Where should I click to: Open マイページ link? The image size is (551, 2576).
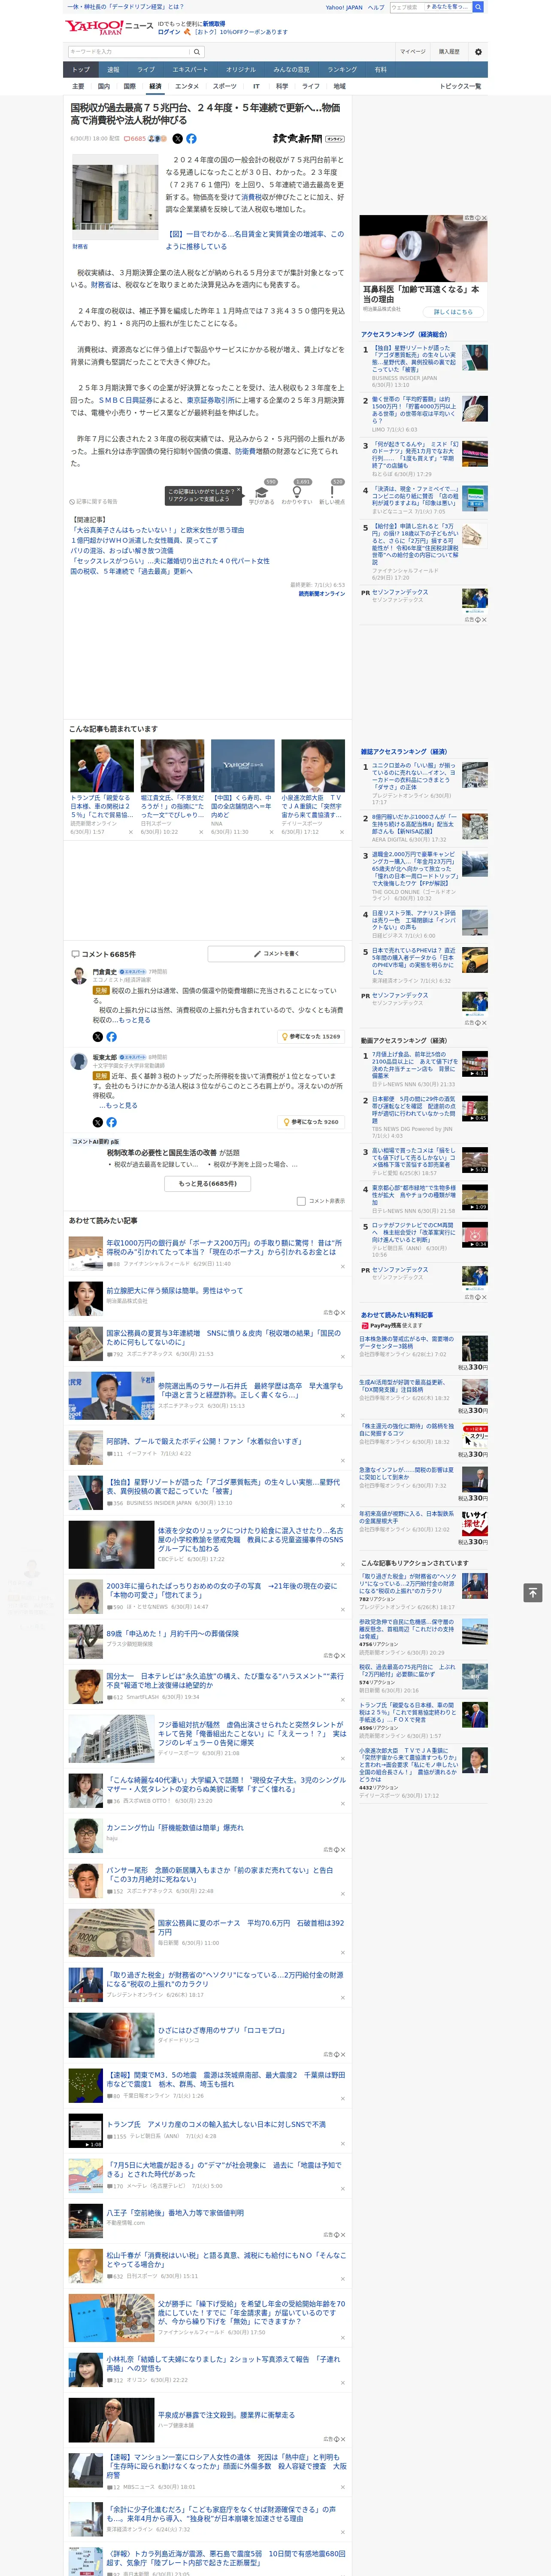pos(412,52)
